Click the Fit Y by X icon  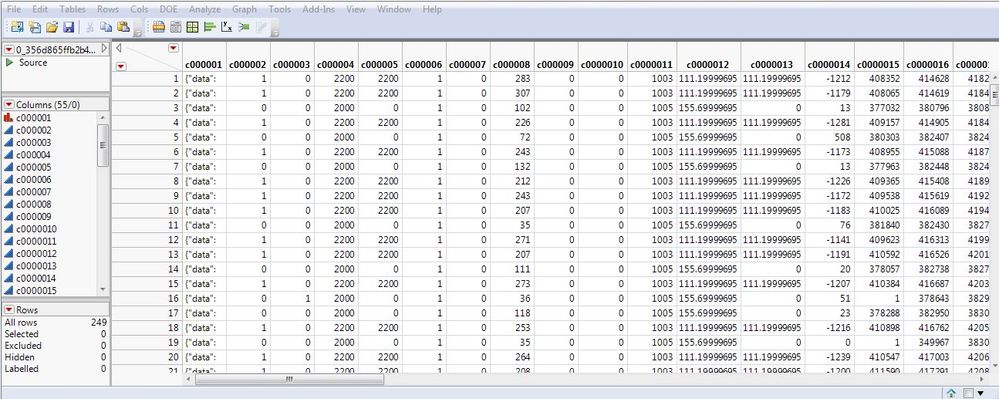227,27
